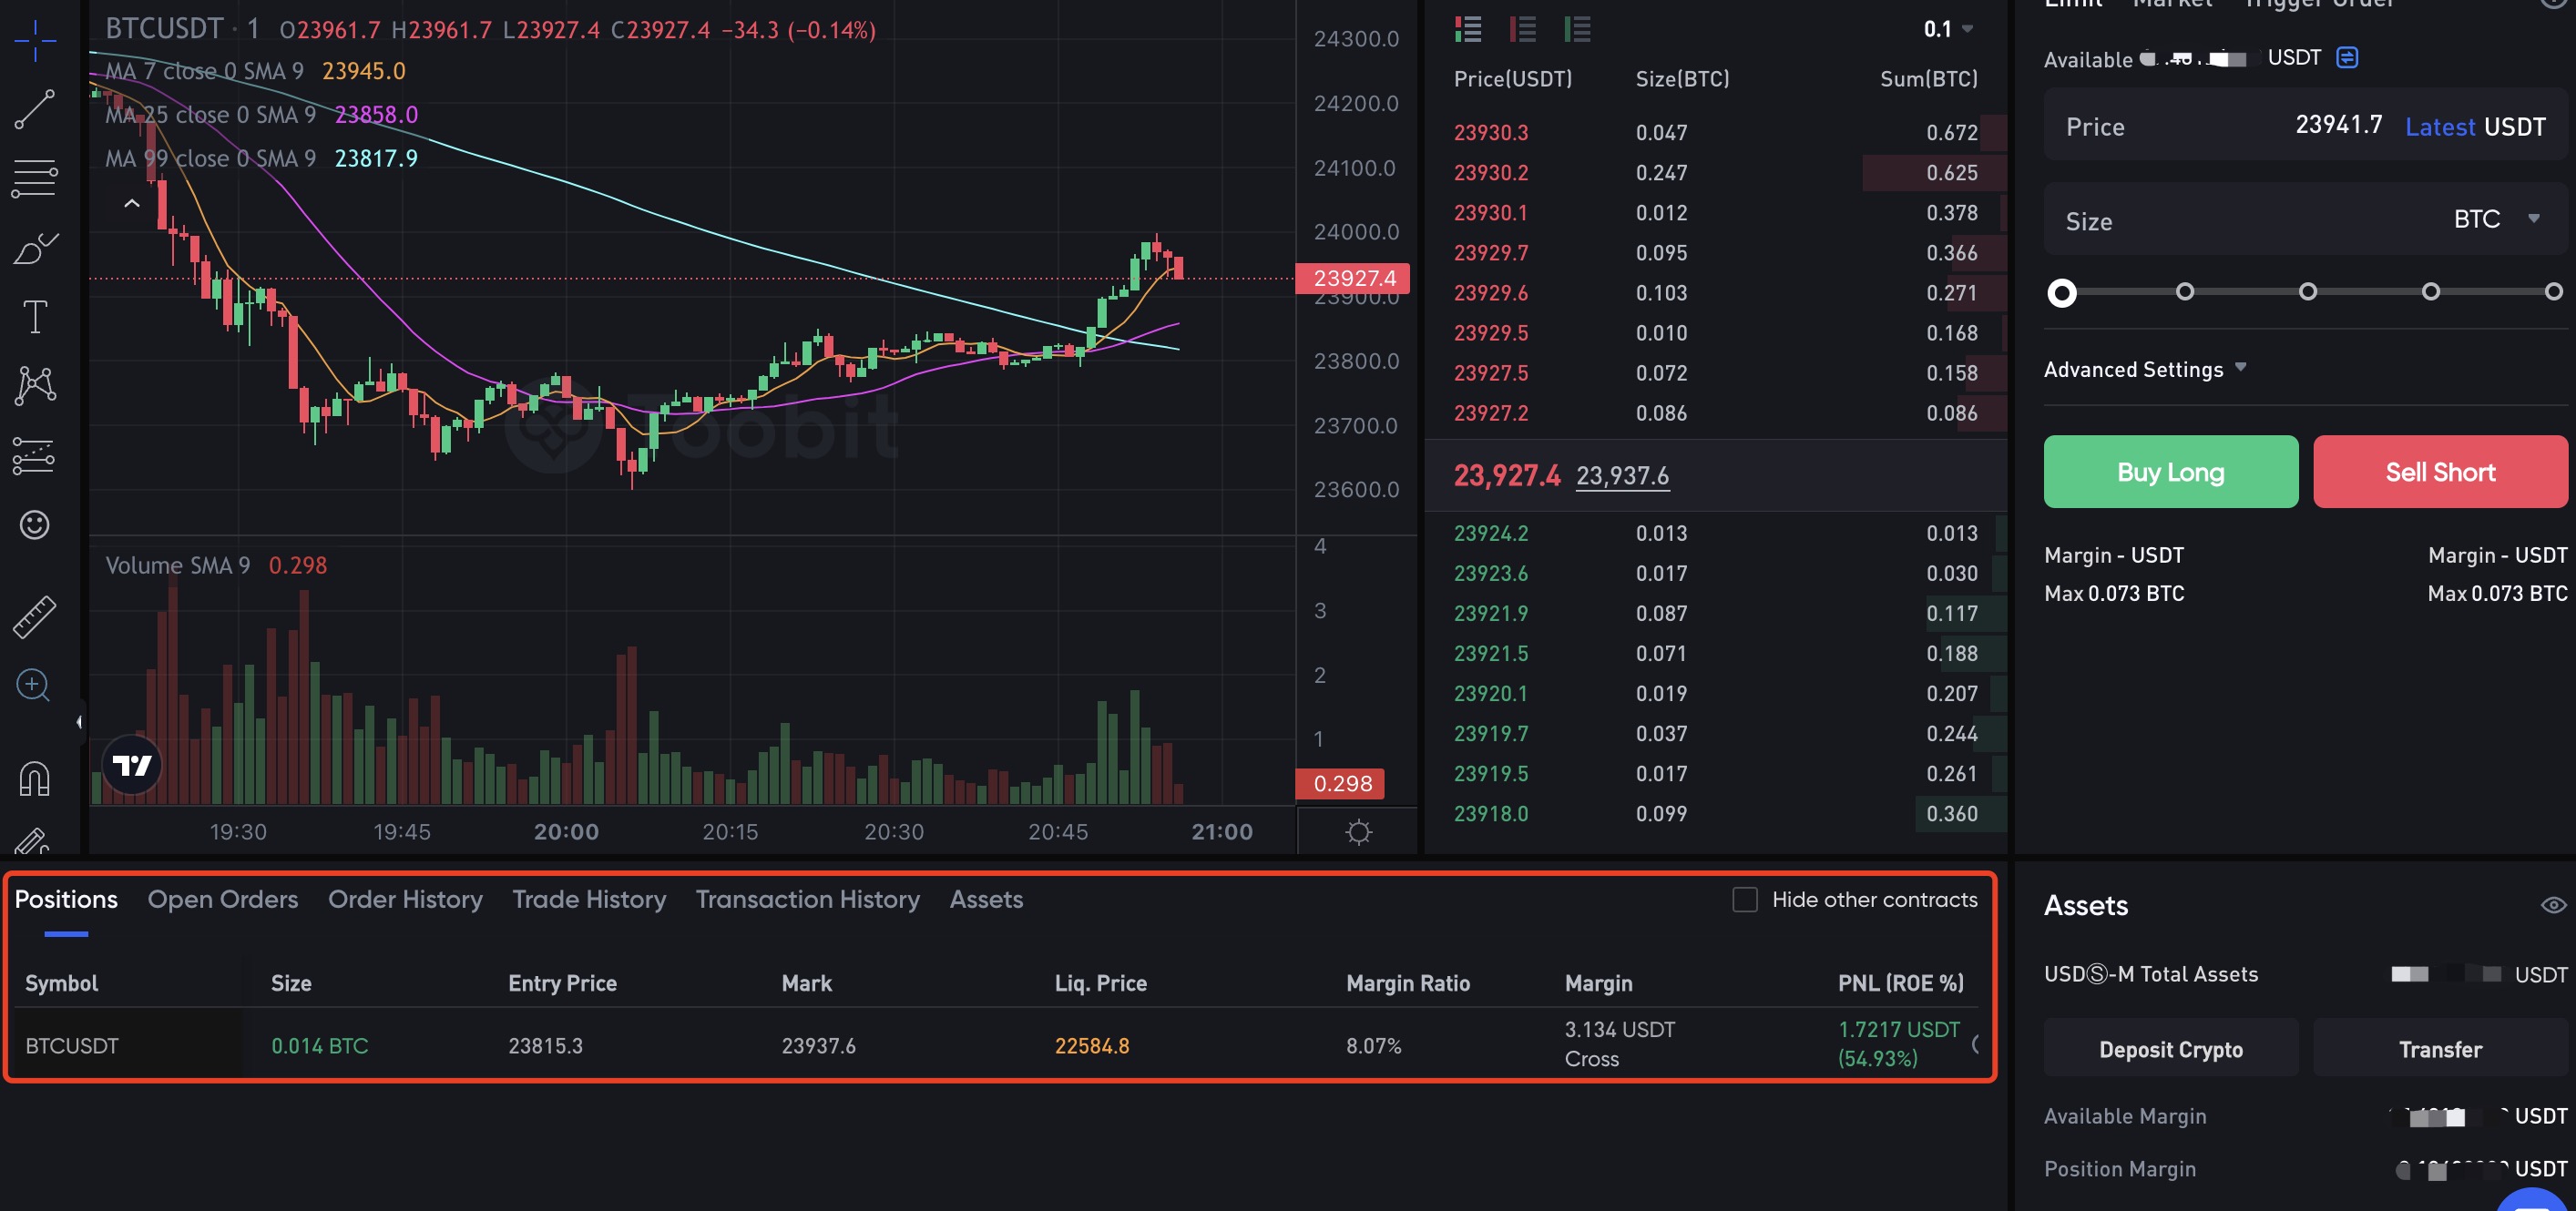The height and width of the screenshot is (1211, 2576).
Task: Open chart settings gear icon
Action: pyautogui.click(x=1358, y=831)
